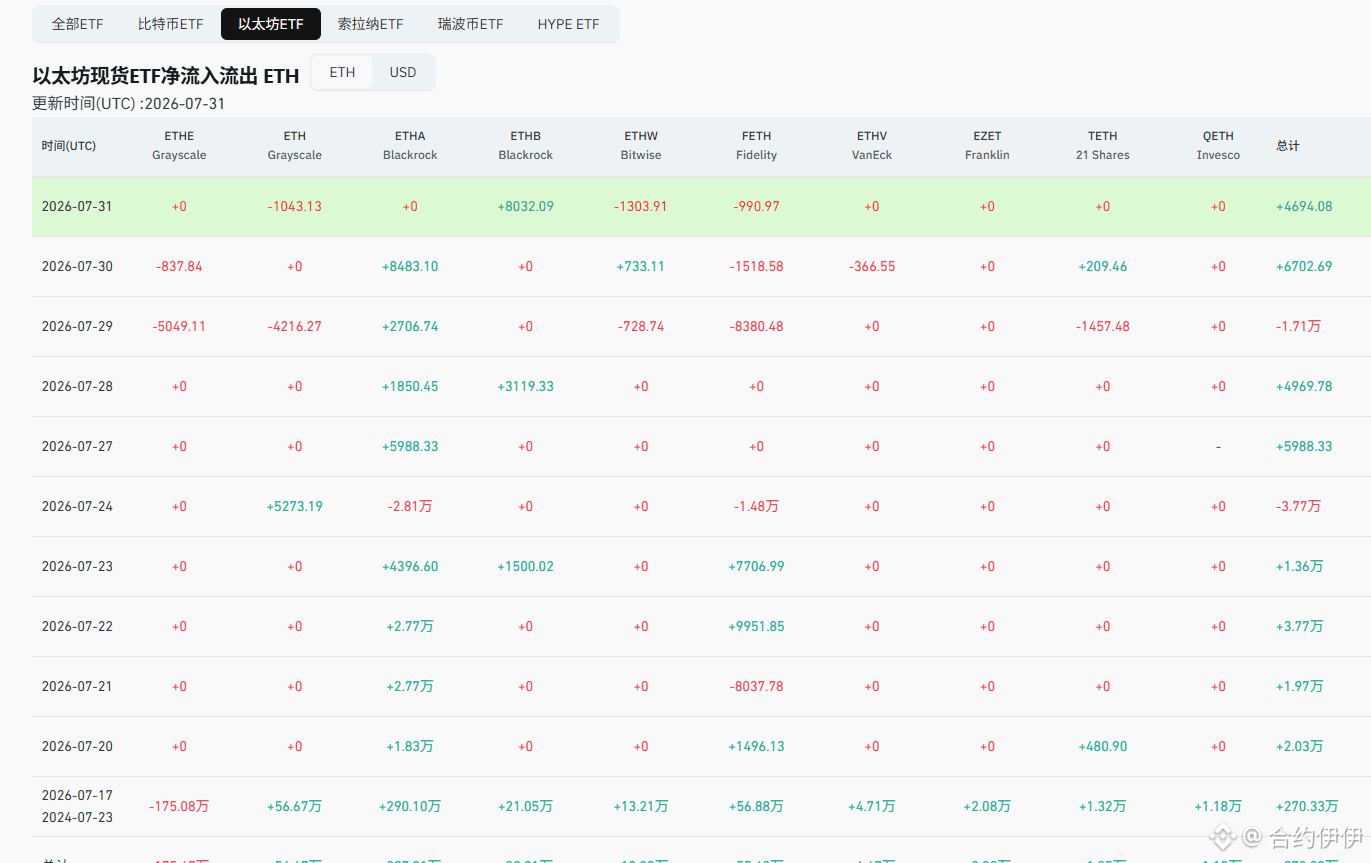The height and width of the screenshot is (863, 1371).
Task: Click the -837.84 ETHE value
Action: 179,267
